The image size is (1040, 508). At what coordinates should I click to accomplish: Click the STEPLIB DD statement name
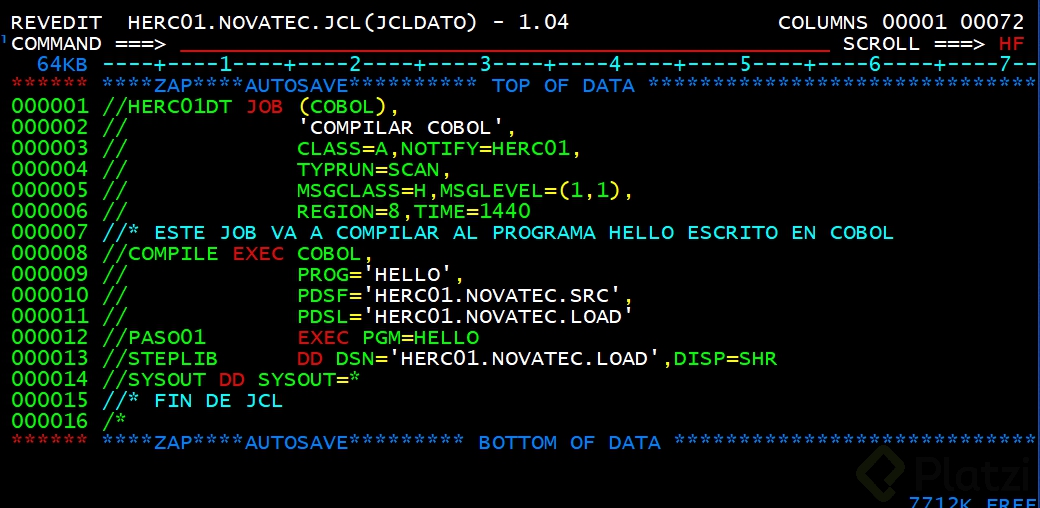[x=172, y=359]
